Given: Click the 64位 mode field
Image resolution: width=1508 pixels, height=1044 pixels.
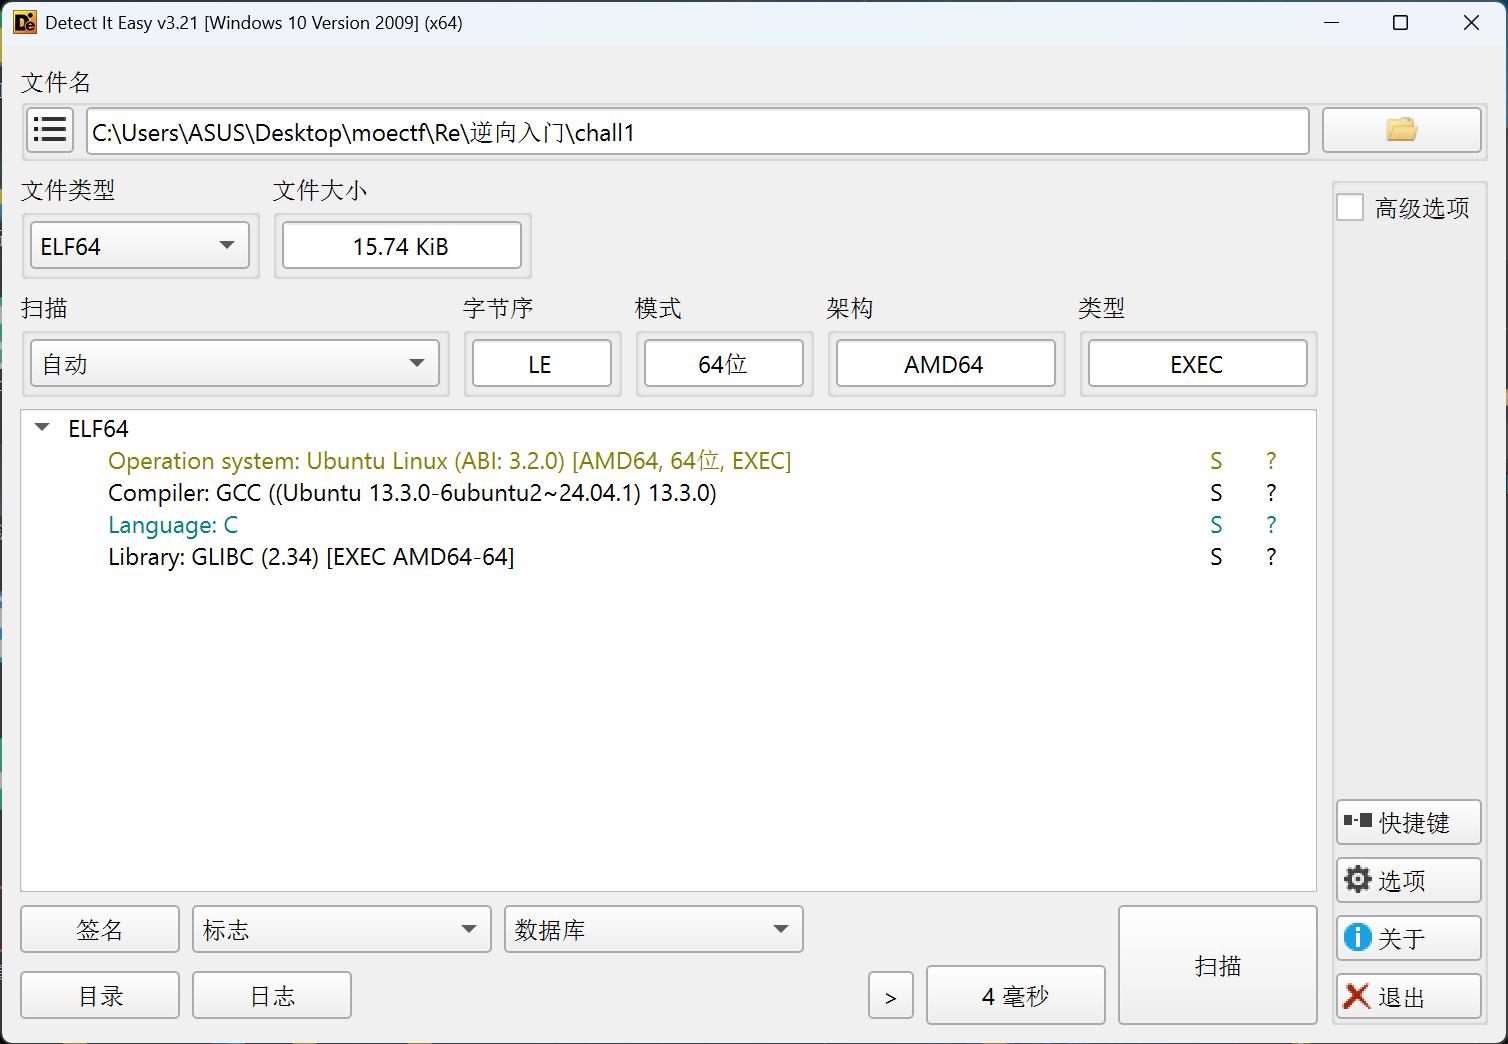Looking at the screenshot, I should point(724,363).
